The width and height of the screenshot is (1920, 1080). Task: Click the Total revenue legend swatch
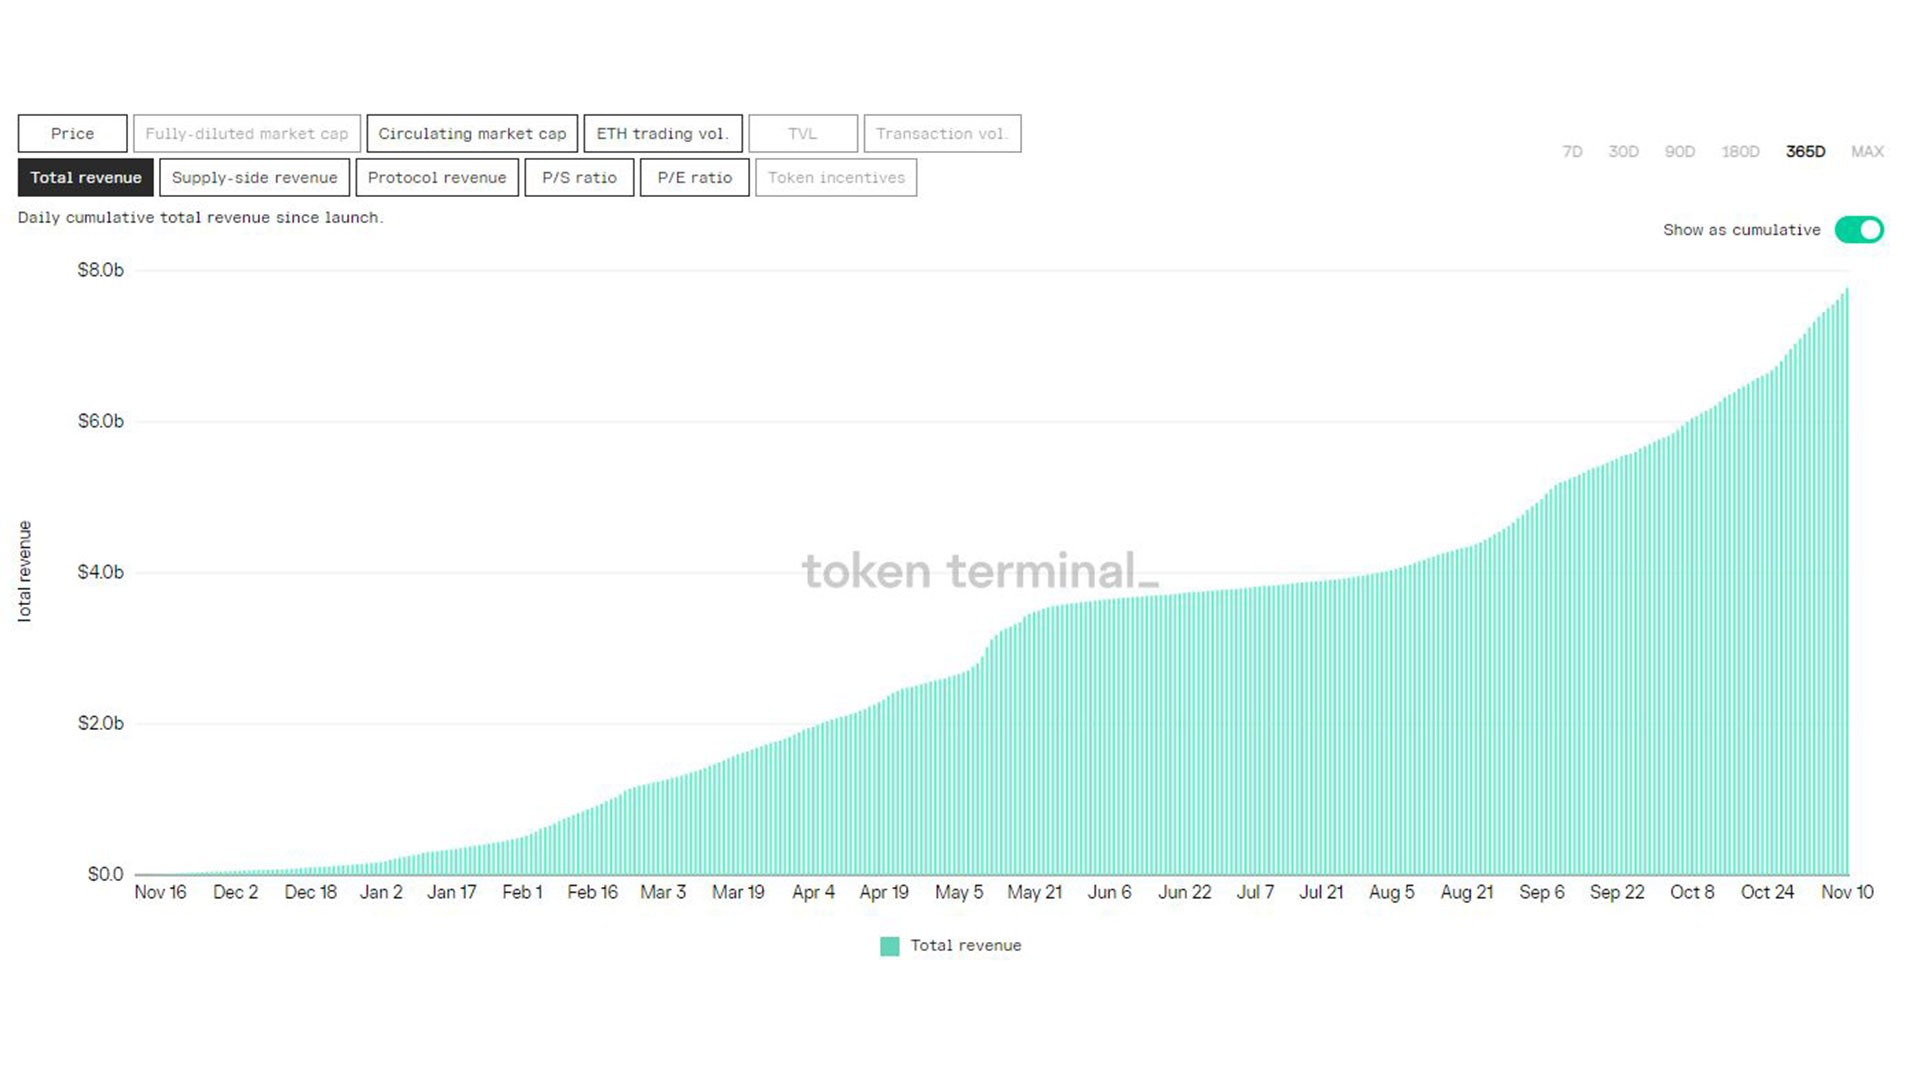tap(889, 946)
